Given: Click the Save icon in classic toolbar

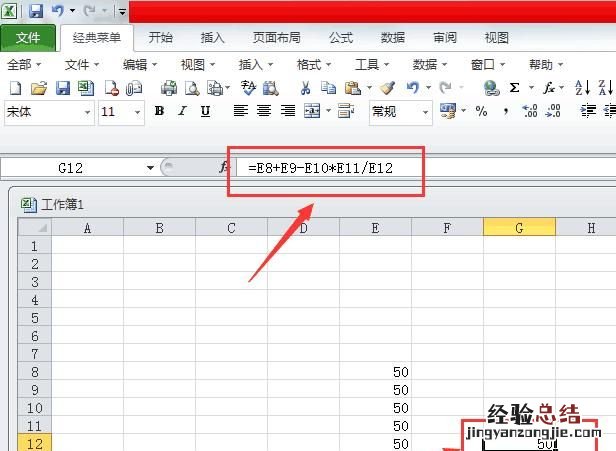Looking at the screenshot, I should coord(63,88).
